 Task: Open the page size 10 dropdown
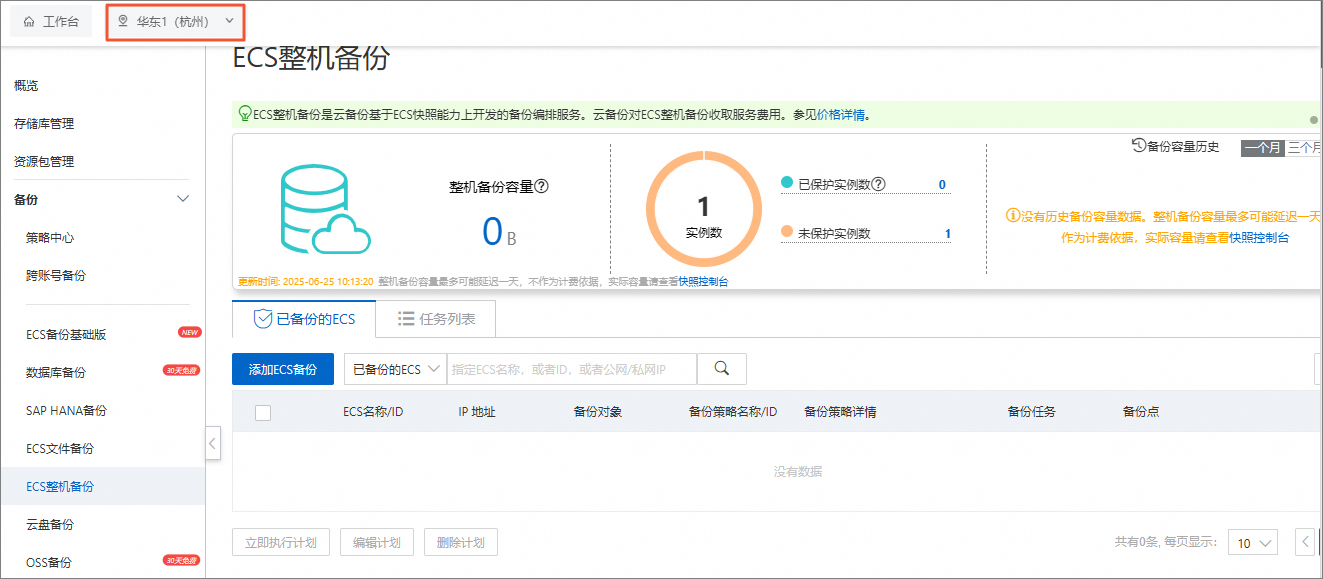pyautogui.click(x=1253, y=543)
